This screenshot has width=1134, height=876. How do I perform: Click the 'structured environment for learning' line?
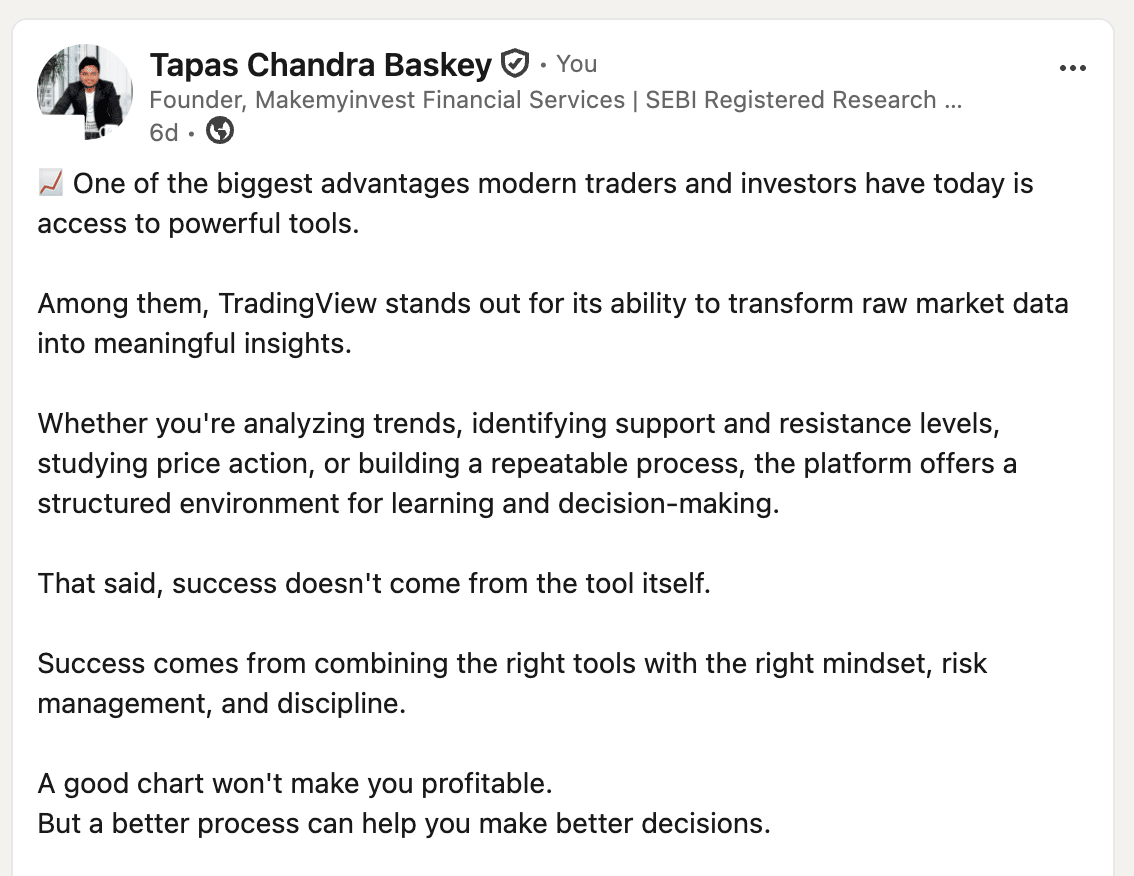pyautogui.click(x=409, y=503)
